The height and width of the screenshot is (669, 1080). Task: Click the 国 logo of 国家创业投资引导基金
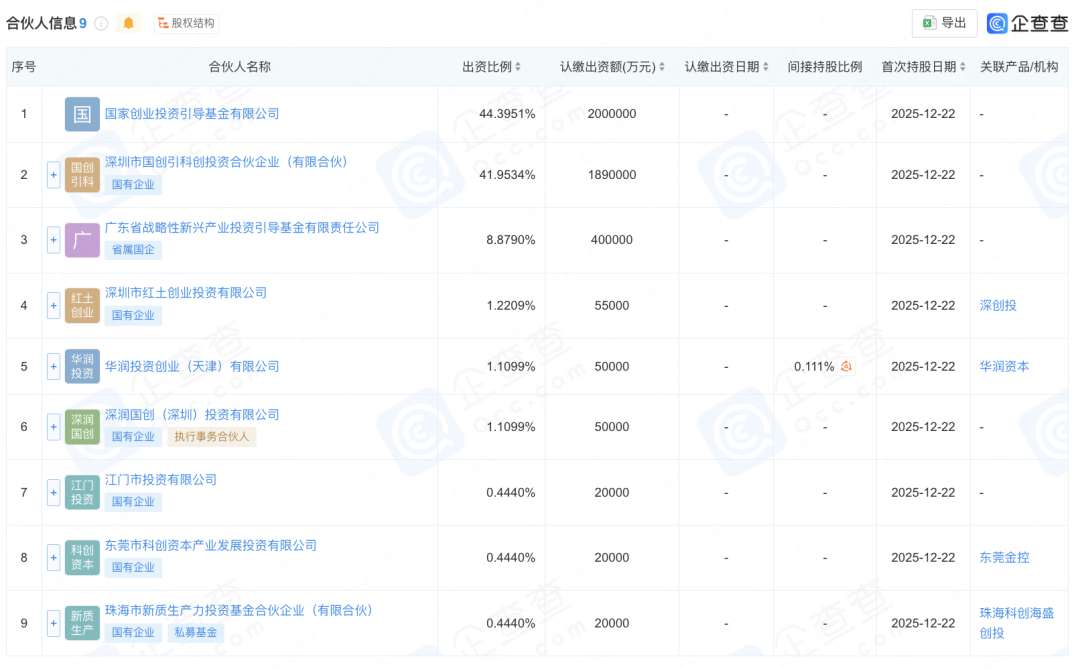pyautogui.click(x=82, y=114)
